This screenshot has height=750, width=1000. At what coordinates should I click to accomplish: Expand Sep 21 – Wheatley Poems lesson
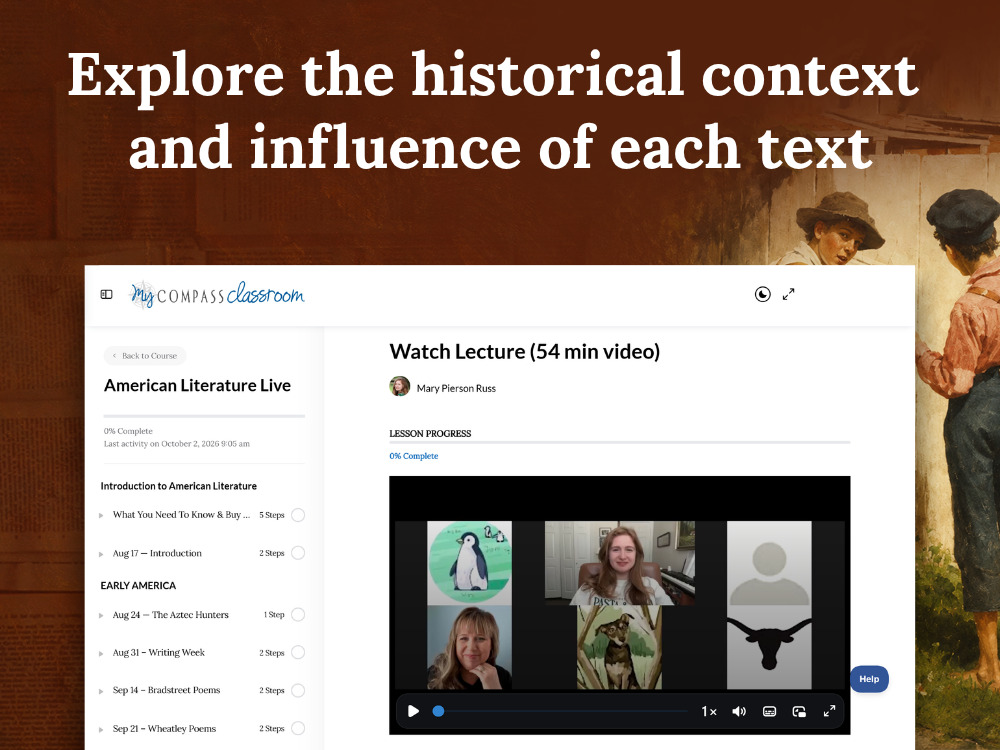[101, 729]
